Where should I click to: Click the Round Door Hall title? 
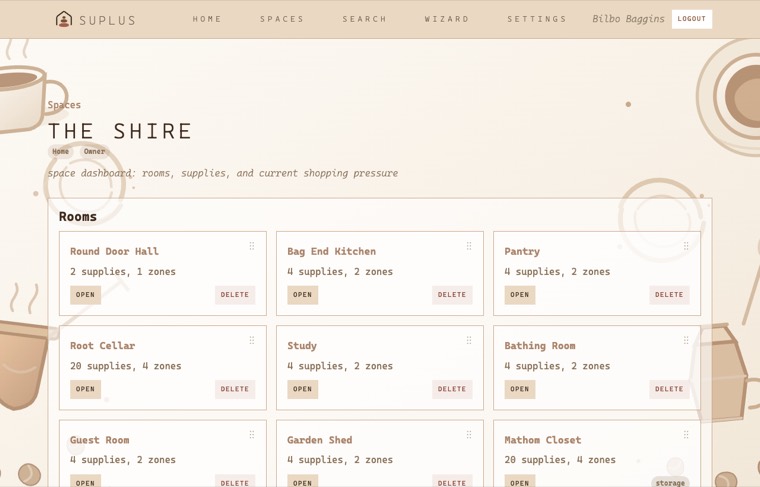coord(114,251)
